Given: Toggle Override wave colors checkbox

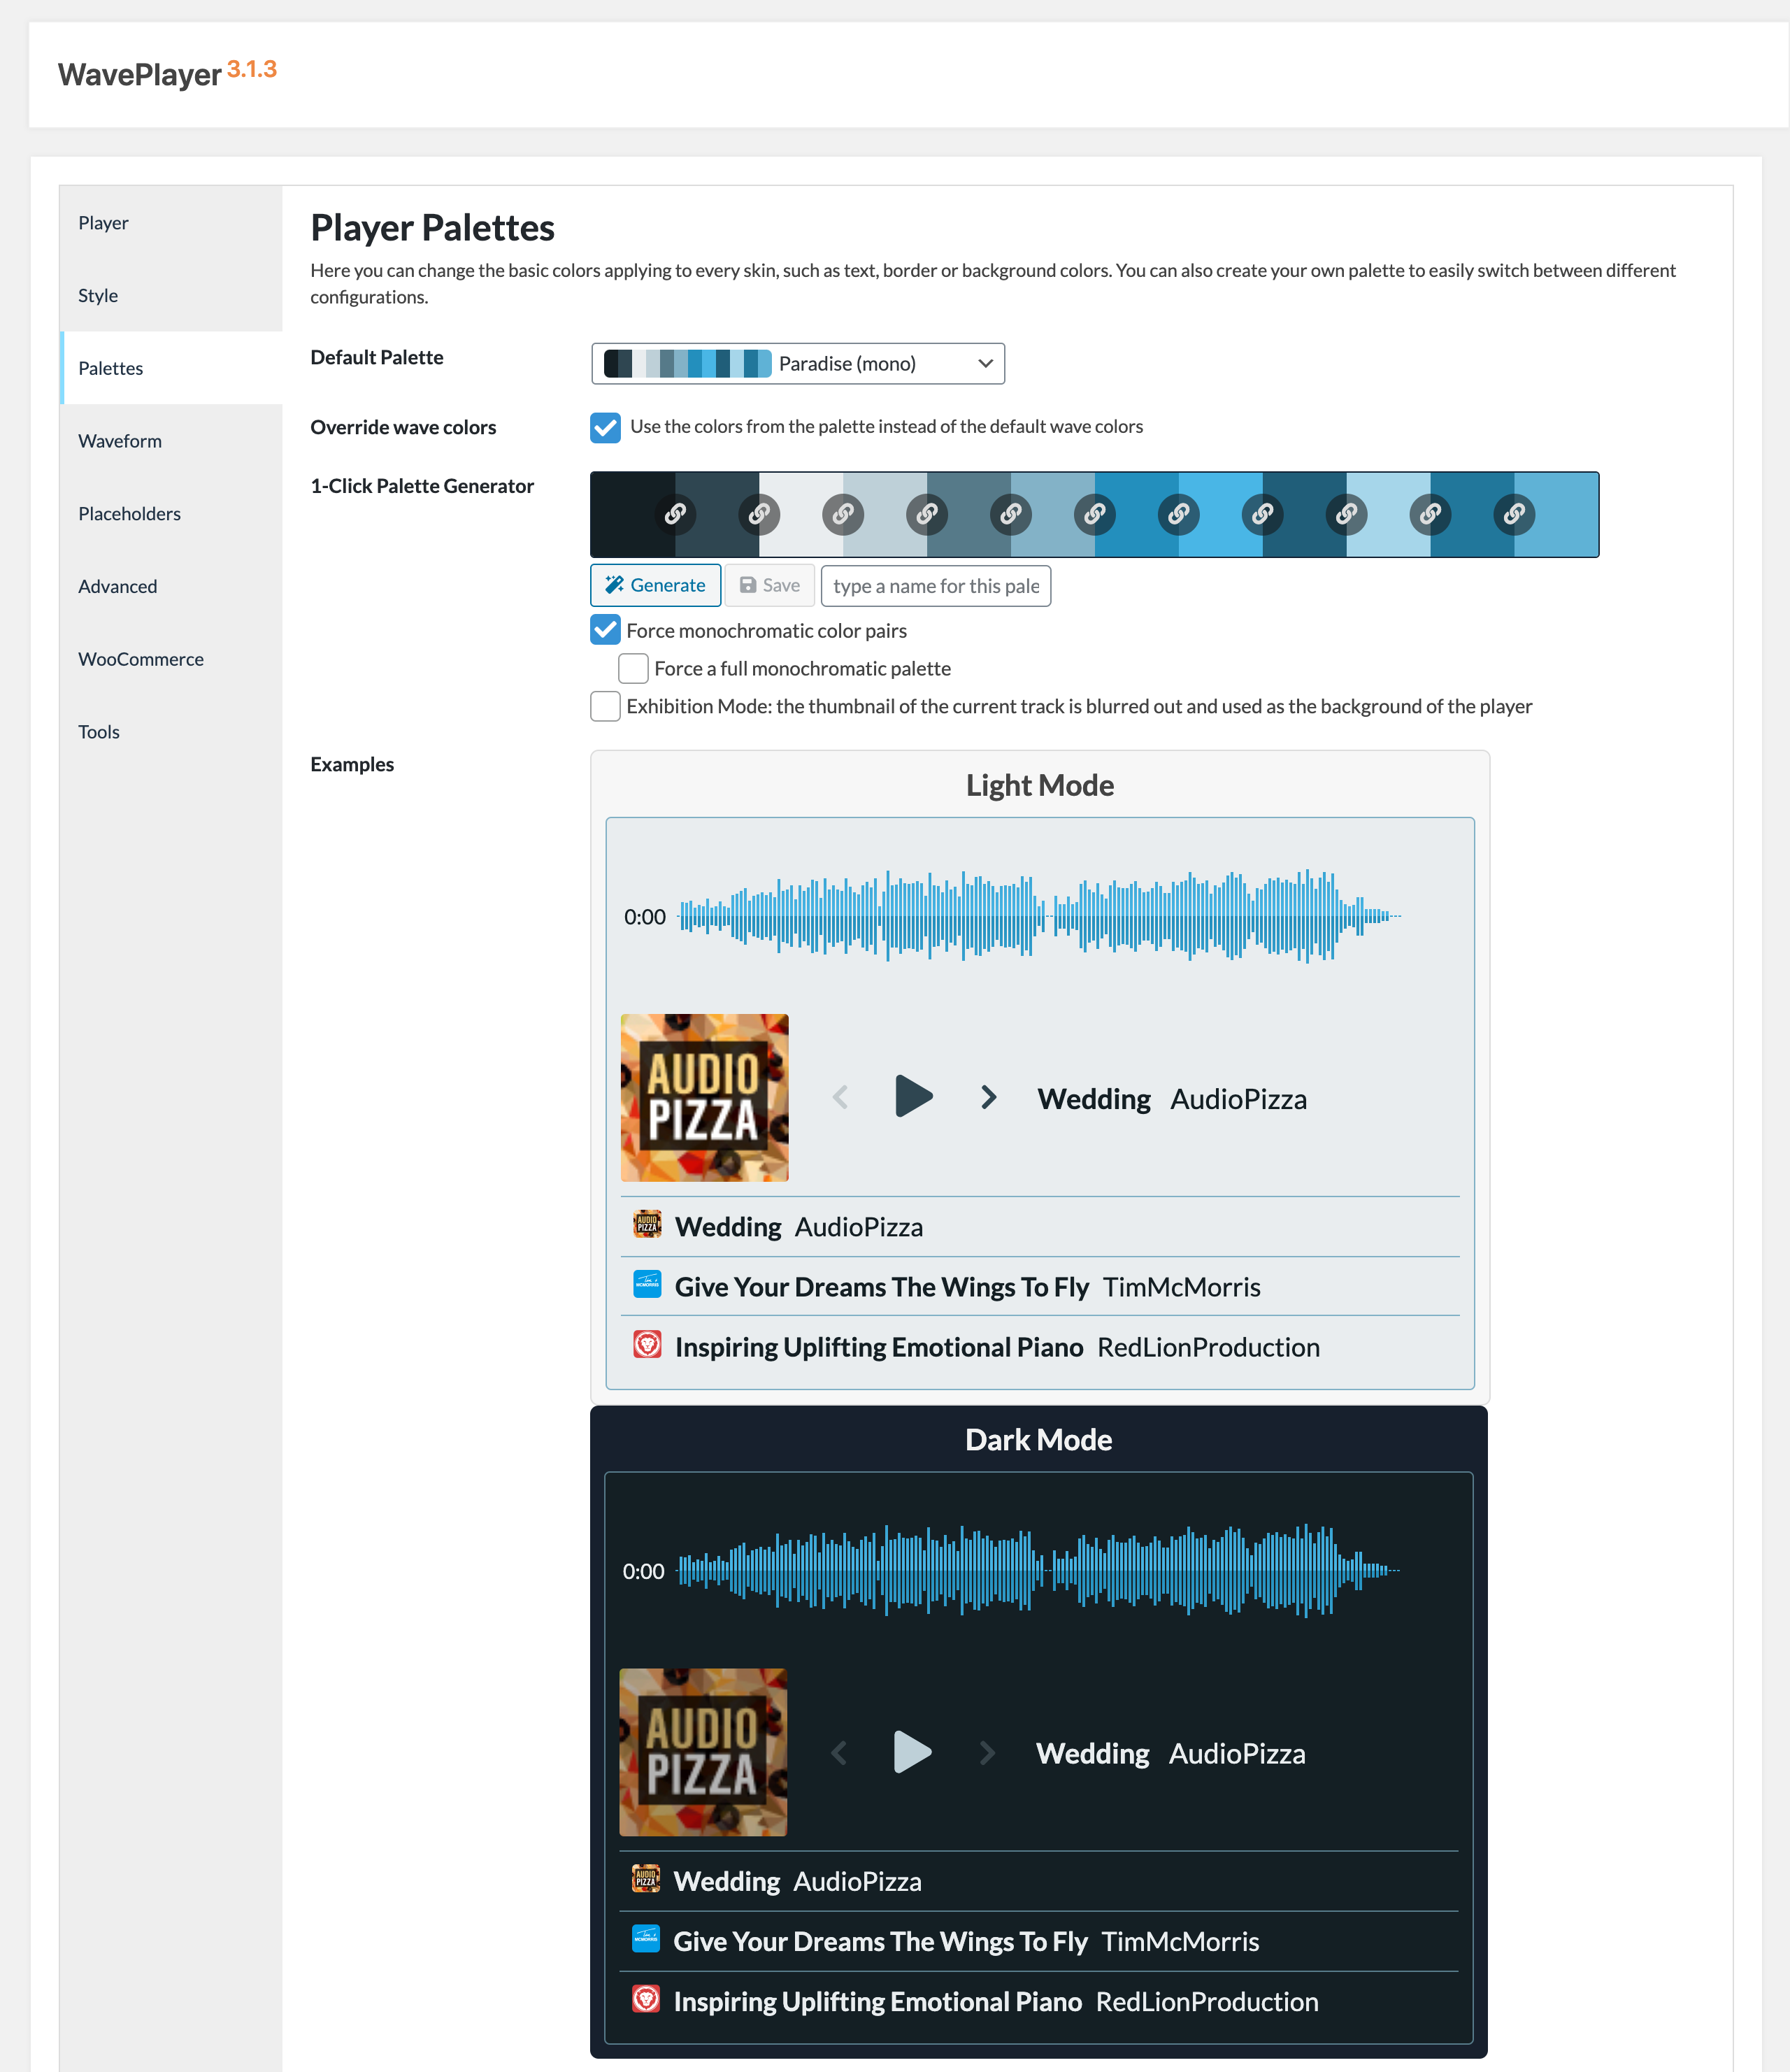Looking at the screenshot, I should [x=605, y=428].
